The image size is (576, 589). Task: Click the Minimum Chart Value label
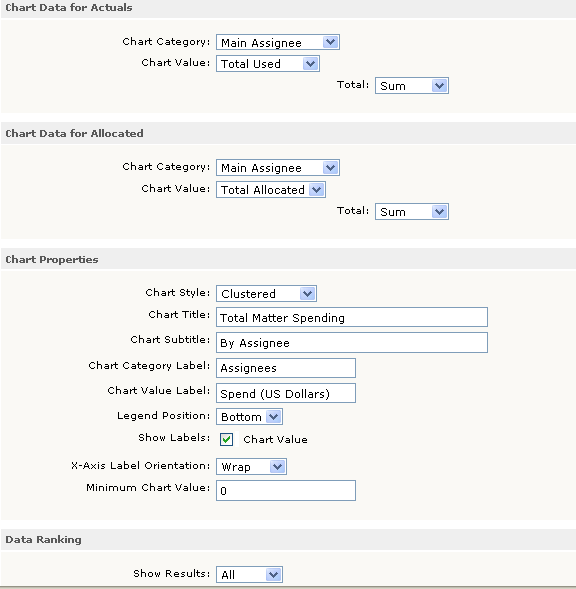[148, 488]
